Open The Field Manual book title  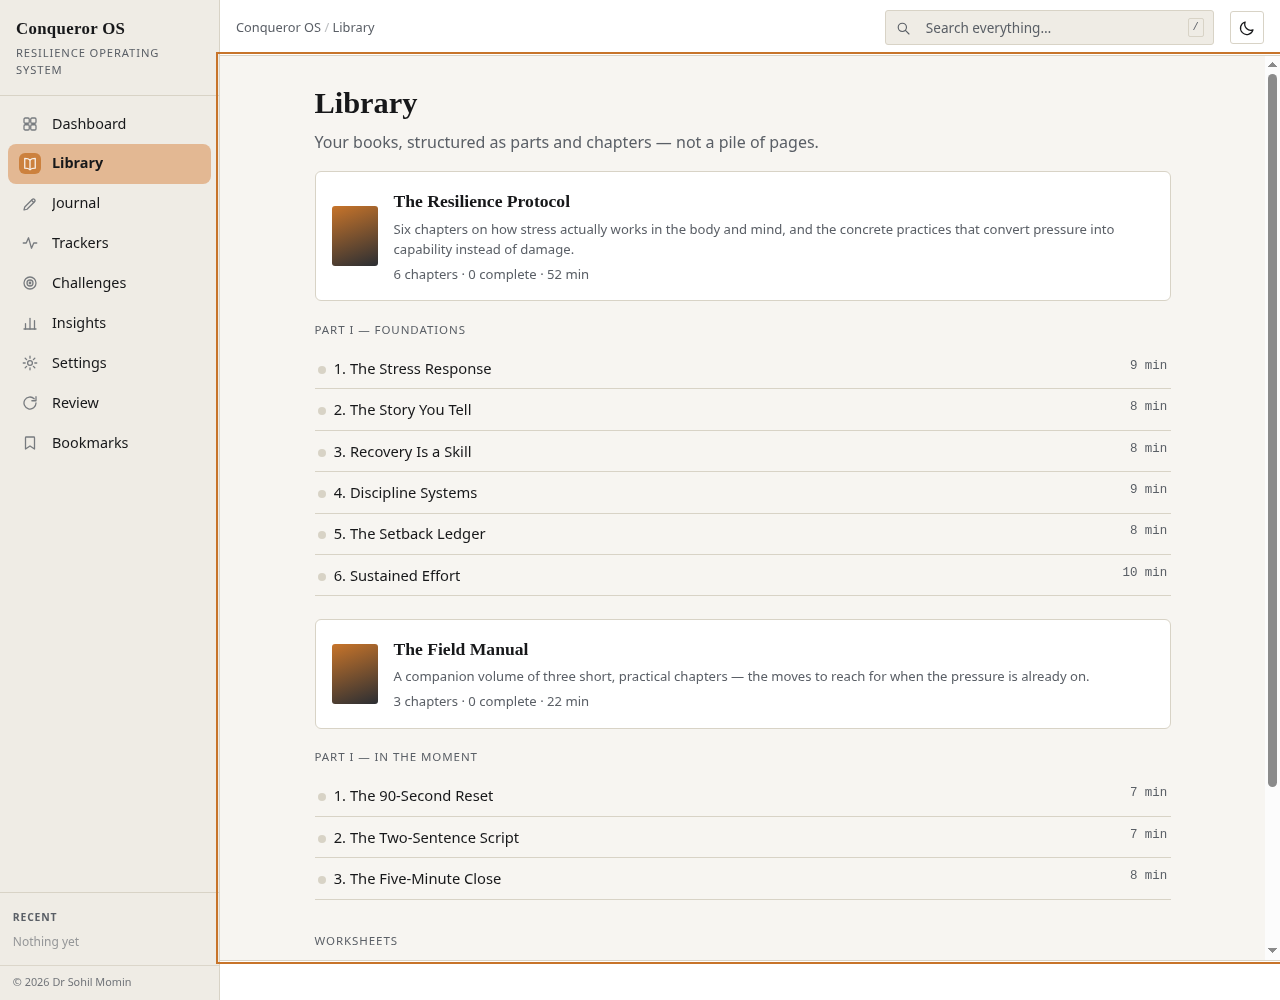click(x=460, y=649)
